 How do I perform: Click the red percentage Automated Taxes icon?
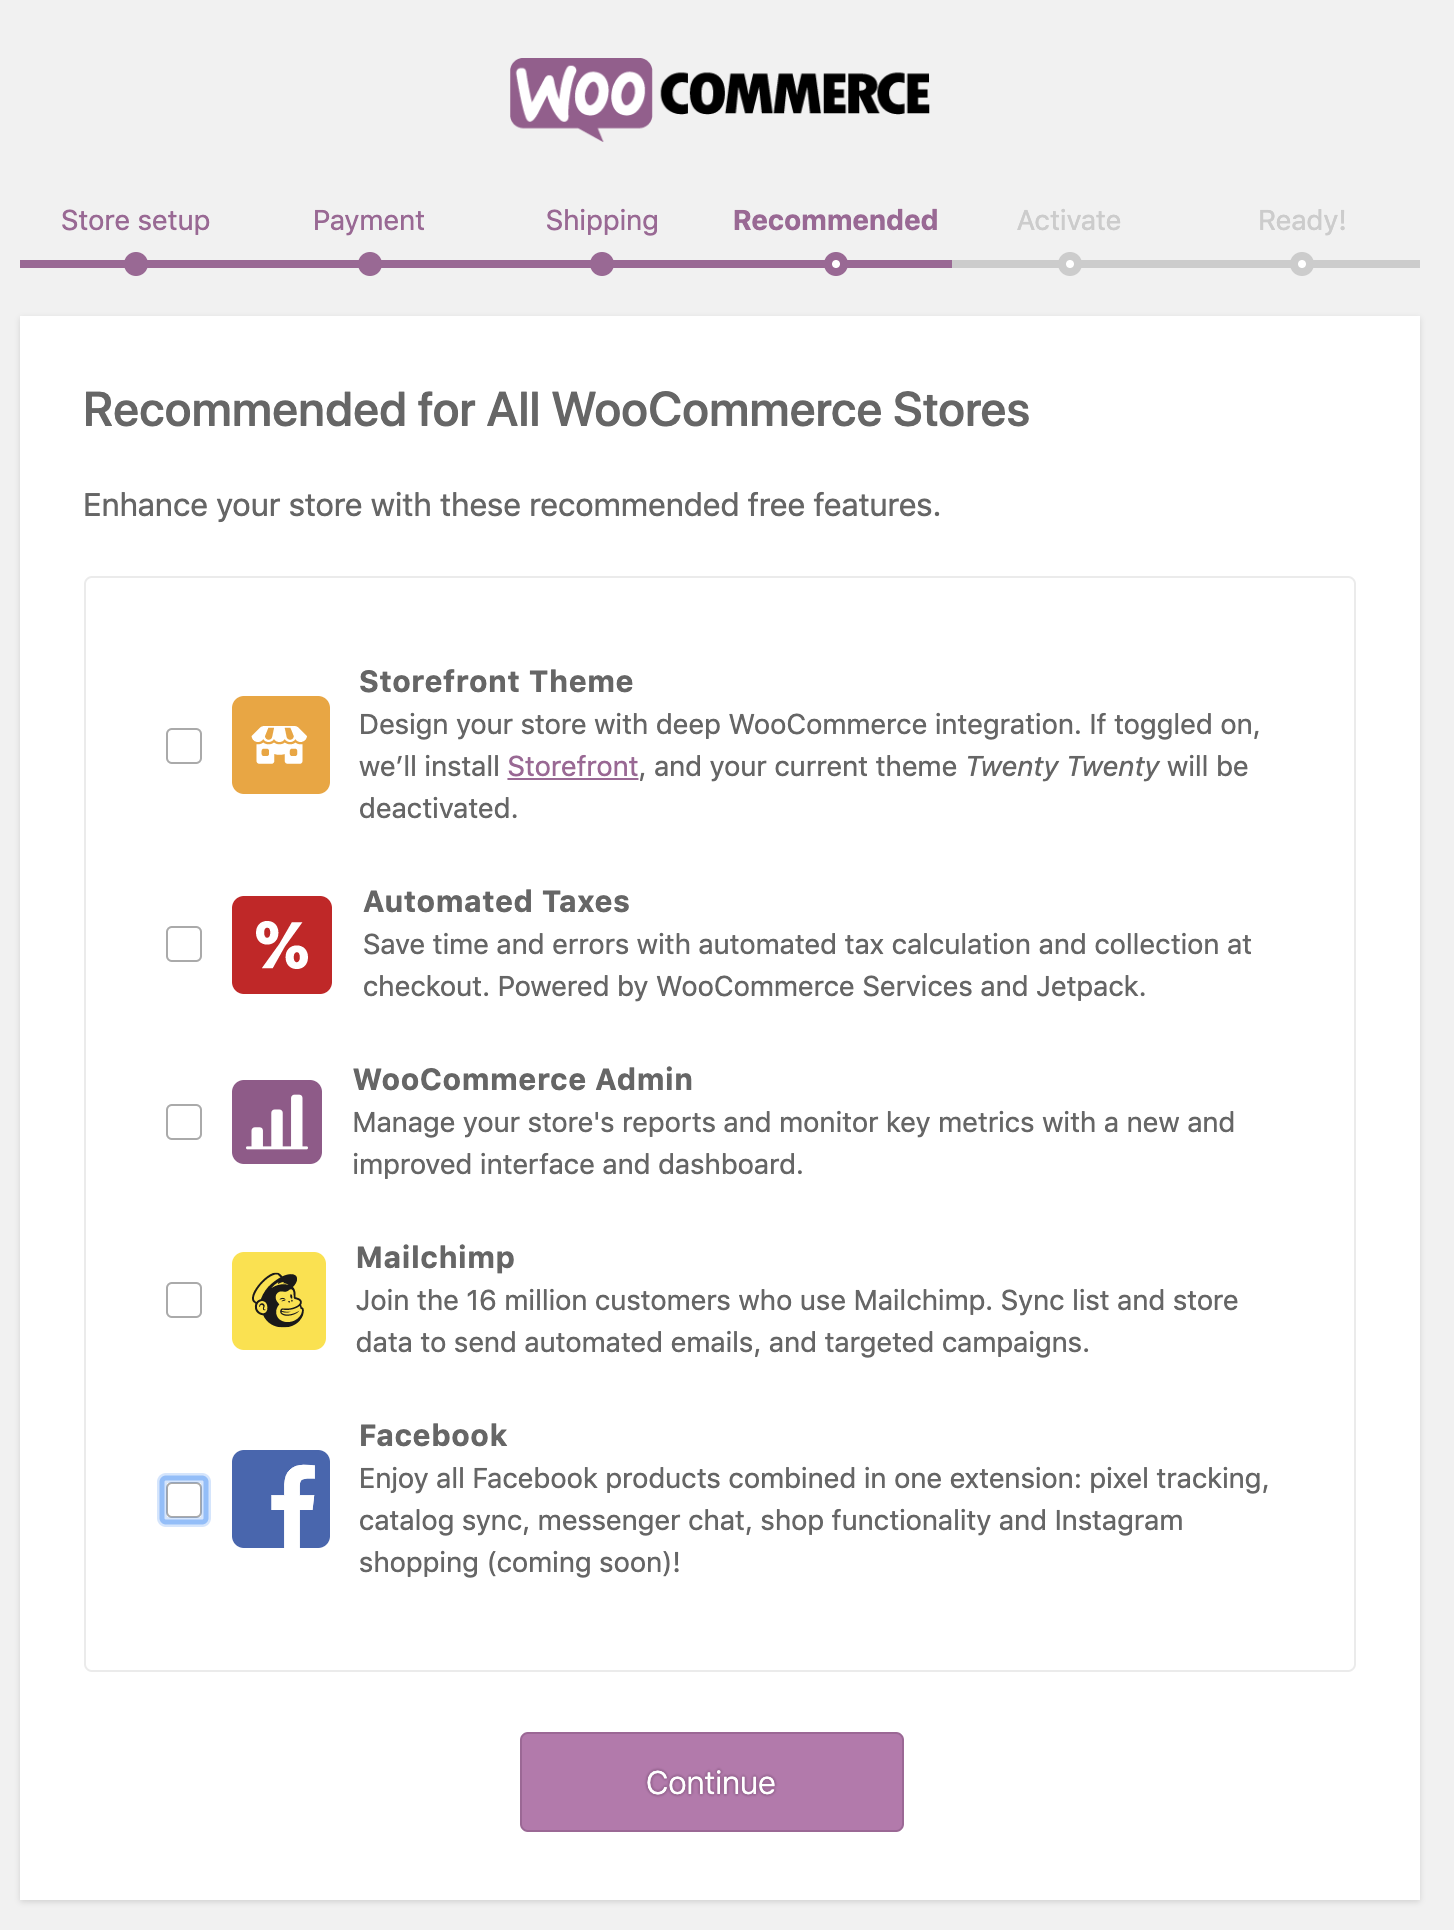click(x=280, y=944)
